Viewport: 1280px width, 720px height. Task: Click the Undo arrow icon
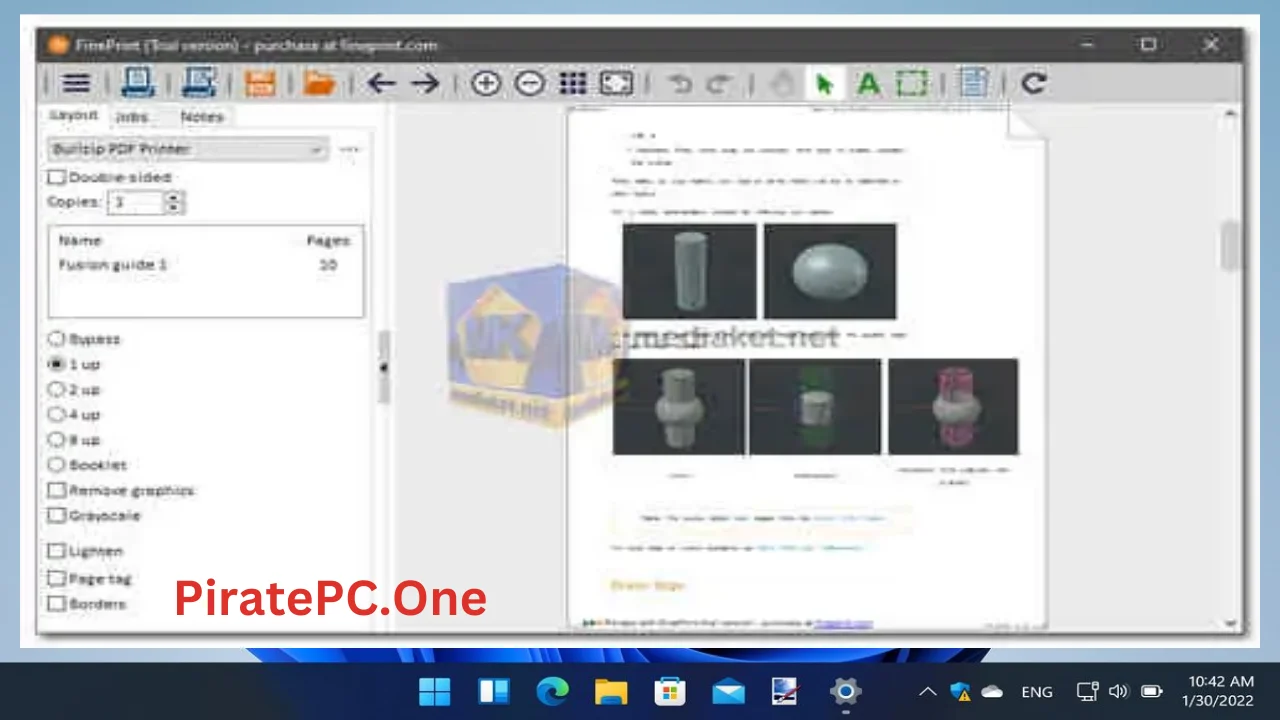point(680,84)
